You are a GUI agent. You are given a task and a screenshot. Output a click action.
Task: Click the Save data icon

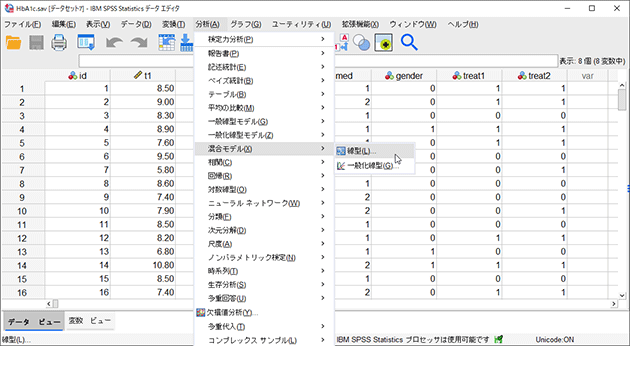click(x=36, y=43)
